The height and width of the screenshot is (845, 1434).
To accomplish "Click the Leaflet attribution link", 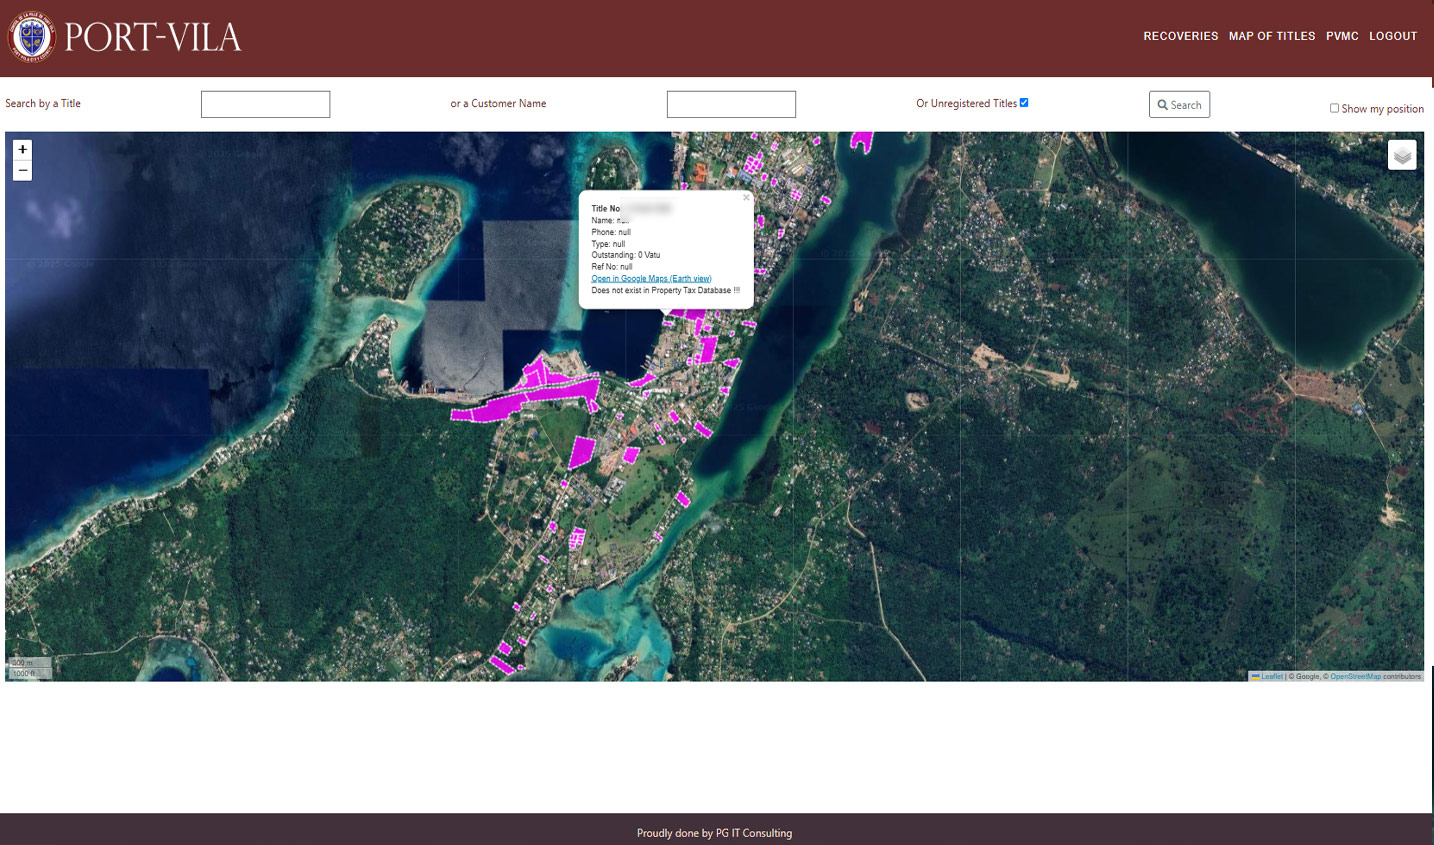I will point(1270,676).
